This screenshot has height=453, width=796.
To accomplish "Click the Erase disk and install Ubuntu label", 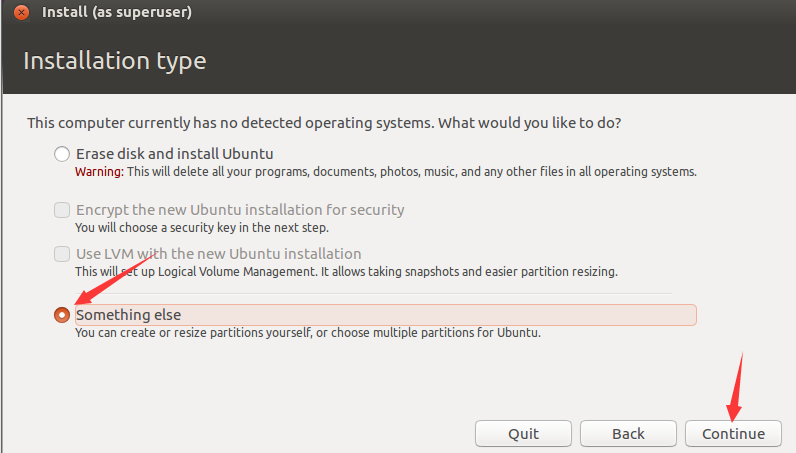I will 174,154.
